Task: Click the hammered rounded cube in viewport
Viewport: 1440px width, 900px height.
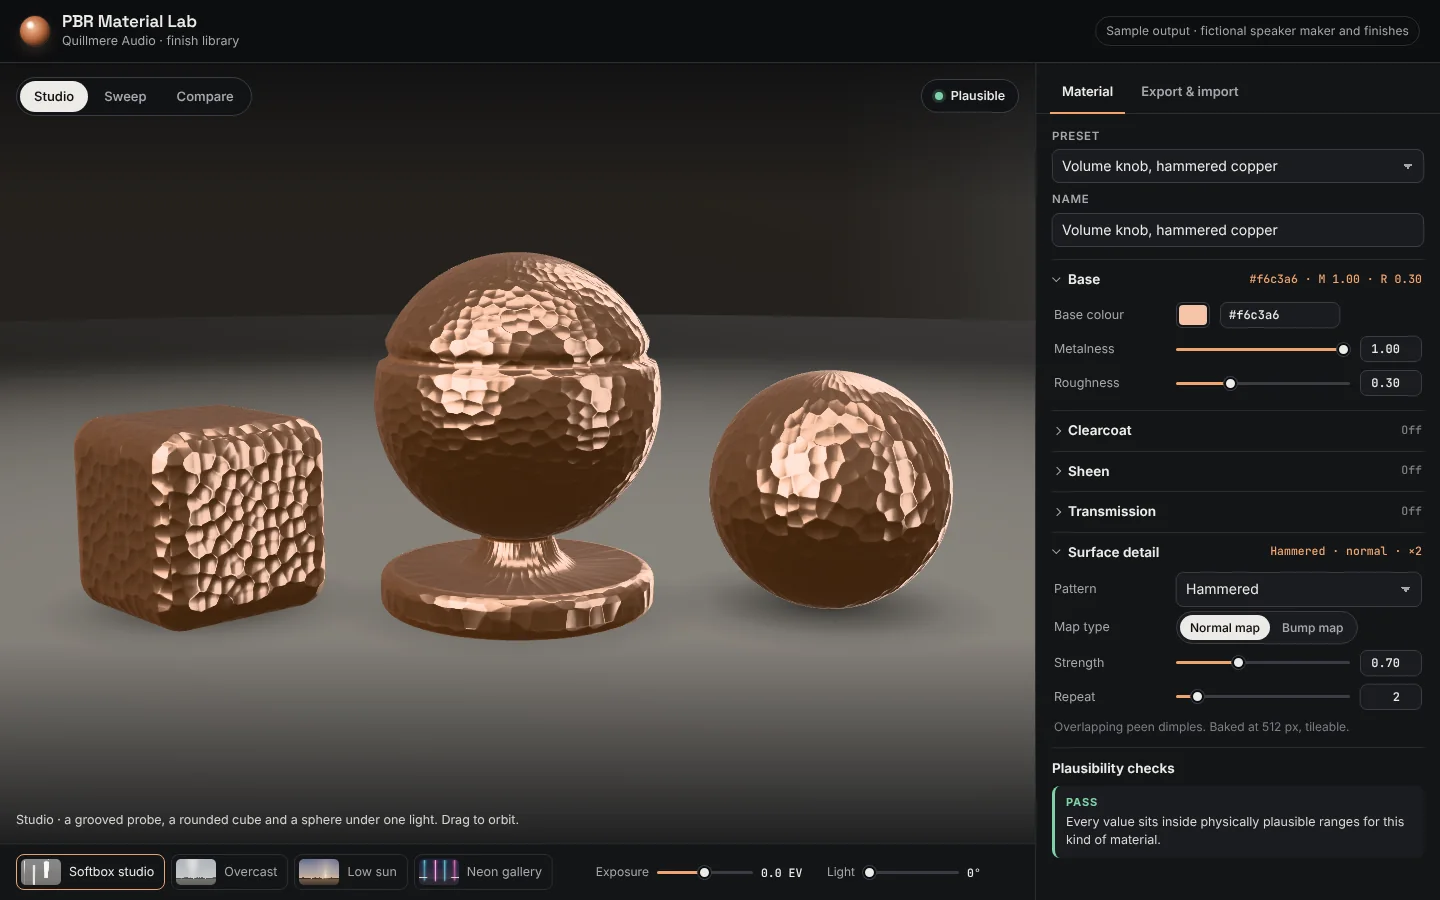Action: [x=200, y=518]
